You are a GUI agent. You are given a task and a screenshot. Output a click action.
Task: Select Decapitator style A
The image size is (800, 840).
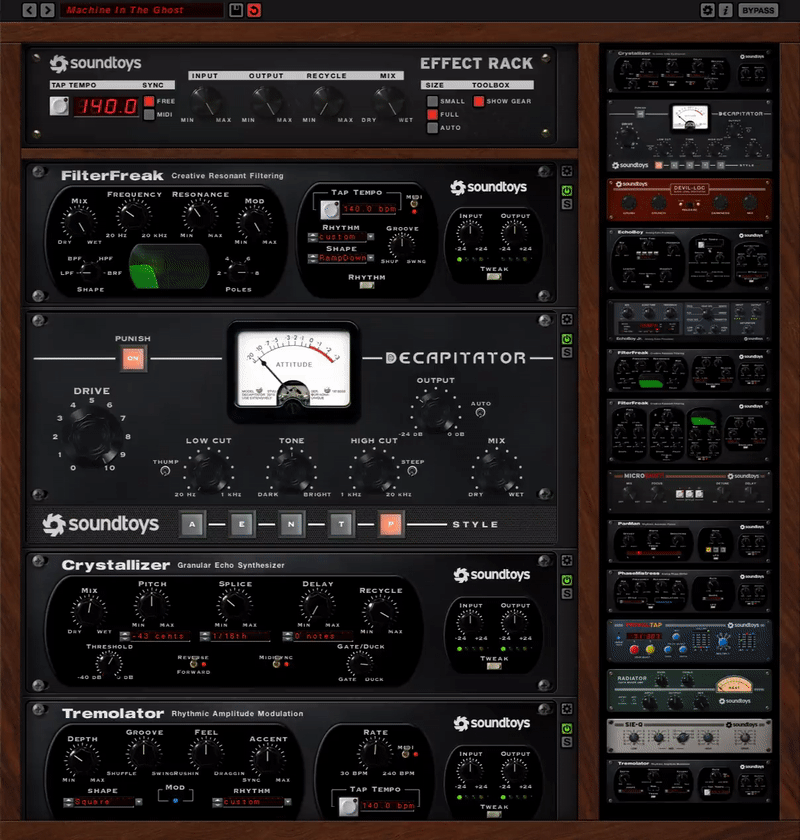click(x=192, y=524)
